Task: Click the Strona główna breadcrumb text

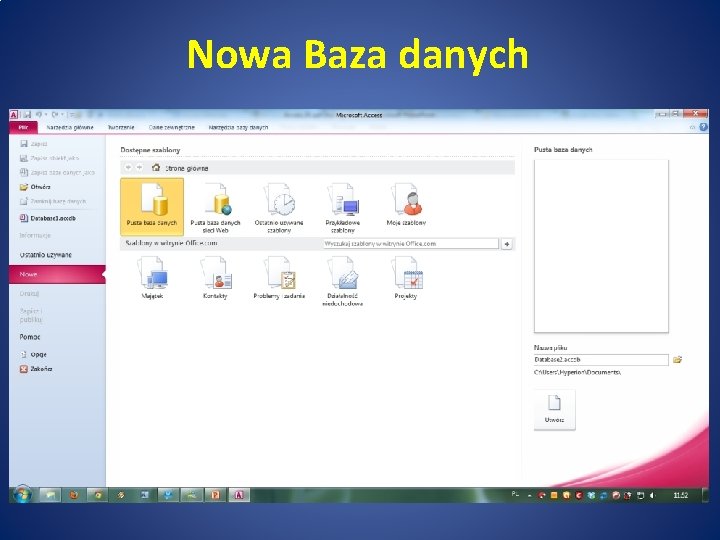Action: [x=186, y=168]
